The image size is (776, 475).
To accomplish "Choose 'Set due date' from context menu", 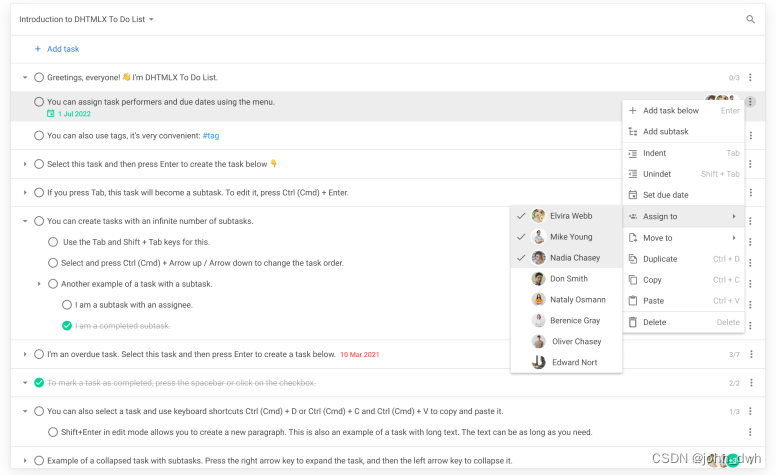I will click(x=683, y=195).
